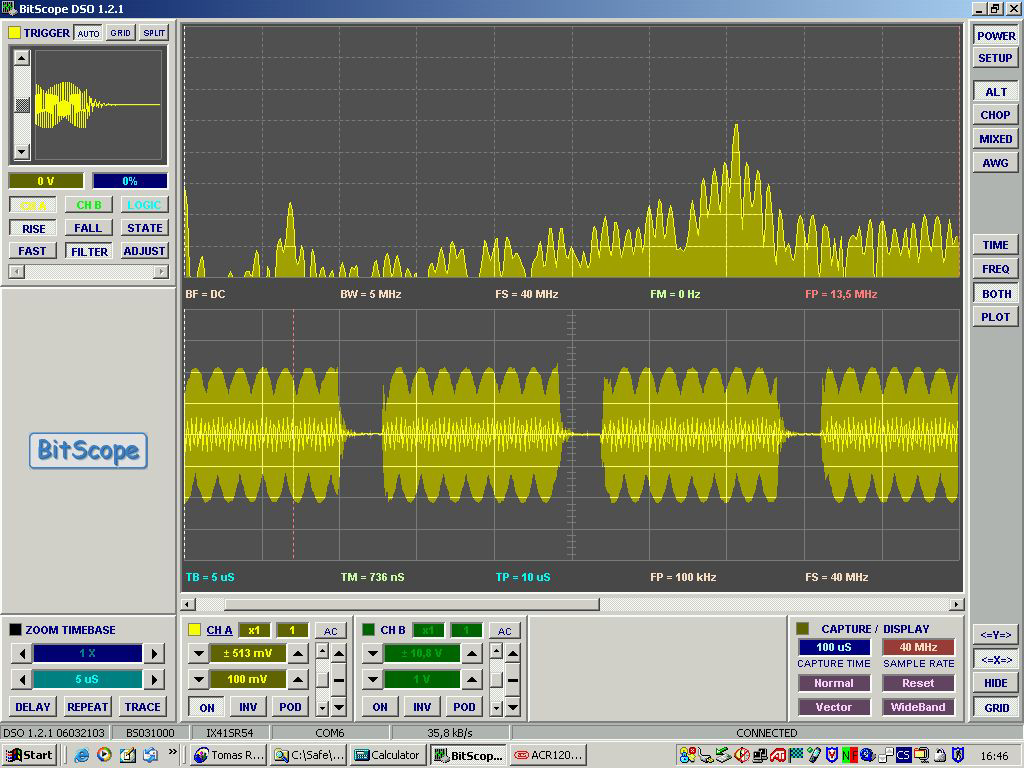Click the yellow CH A indicator square

click(194, 630)
